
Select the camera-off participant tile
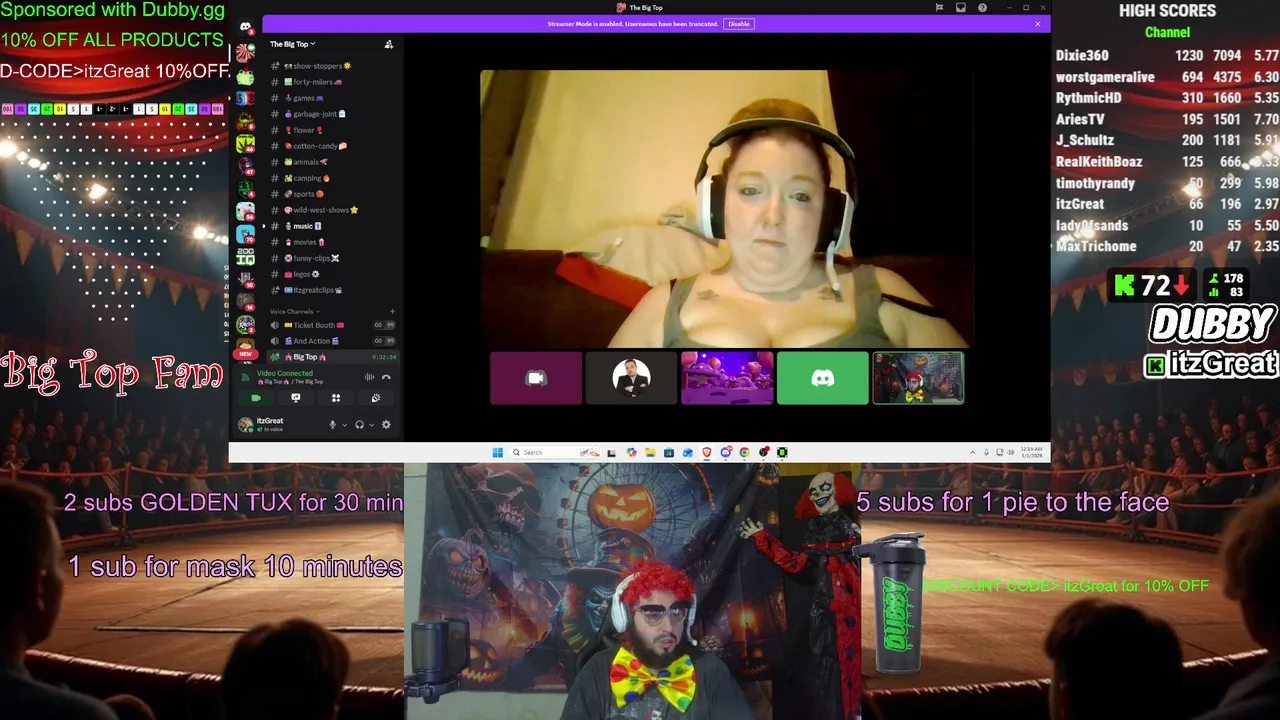536,378
